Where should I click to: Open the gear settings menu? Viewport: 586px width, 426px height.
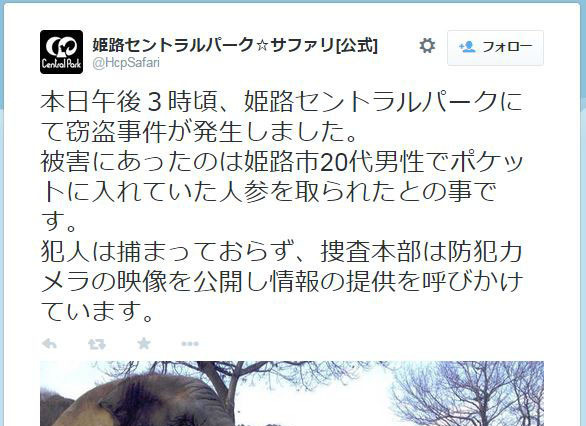click(x=427, y=46)
